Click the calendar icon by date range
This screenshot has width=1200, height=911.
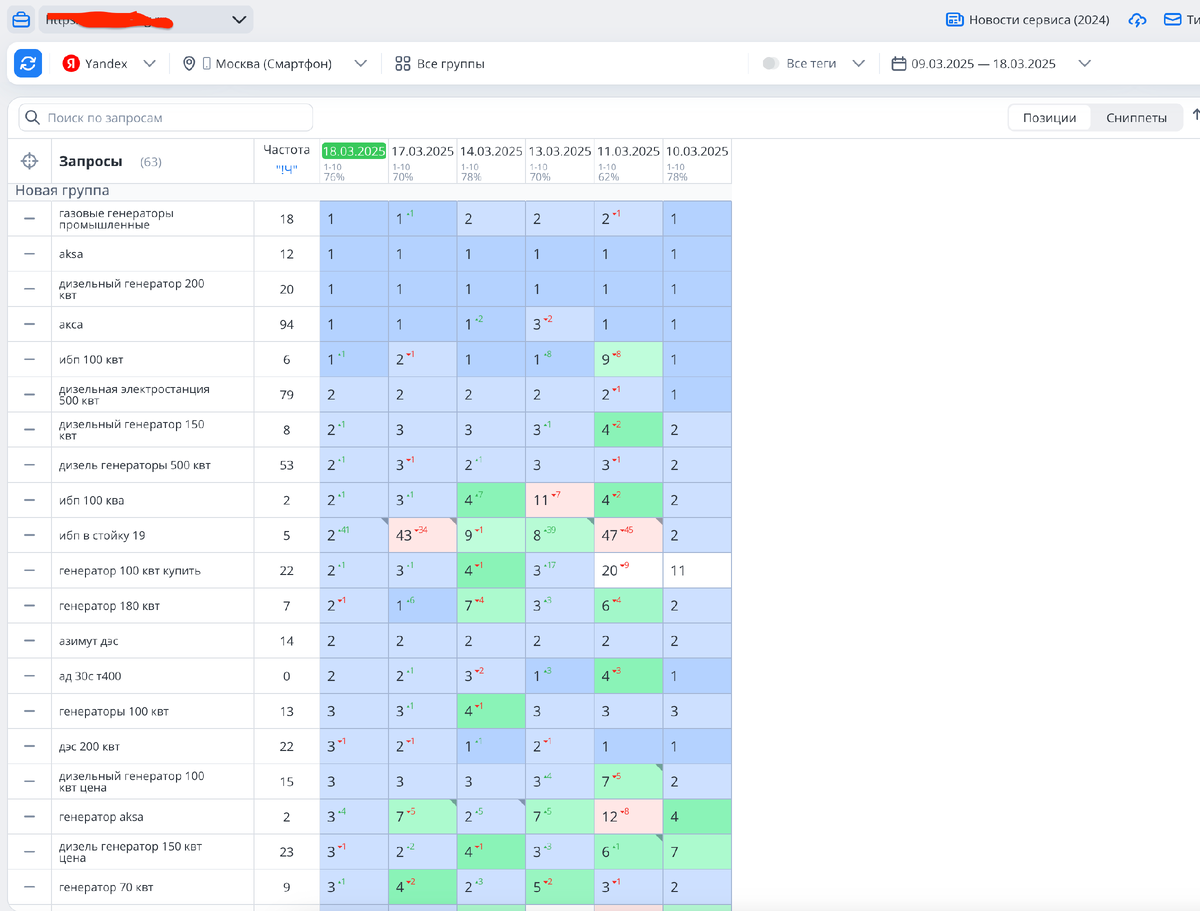pos(899,63)
